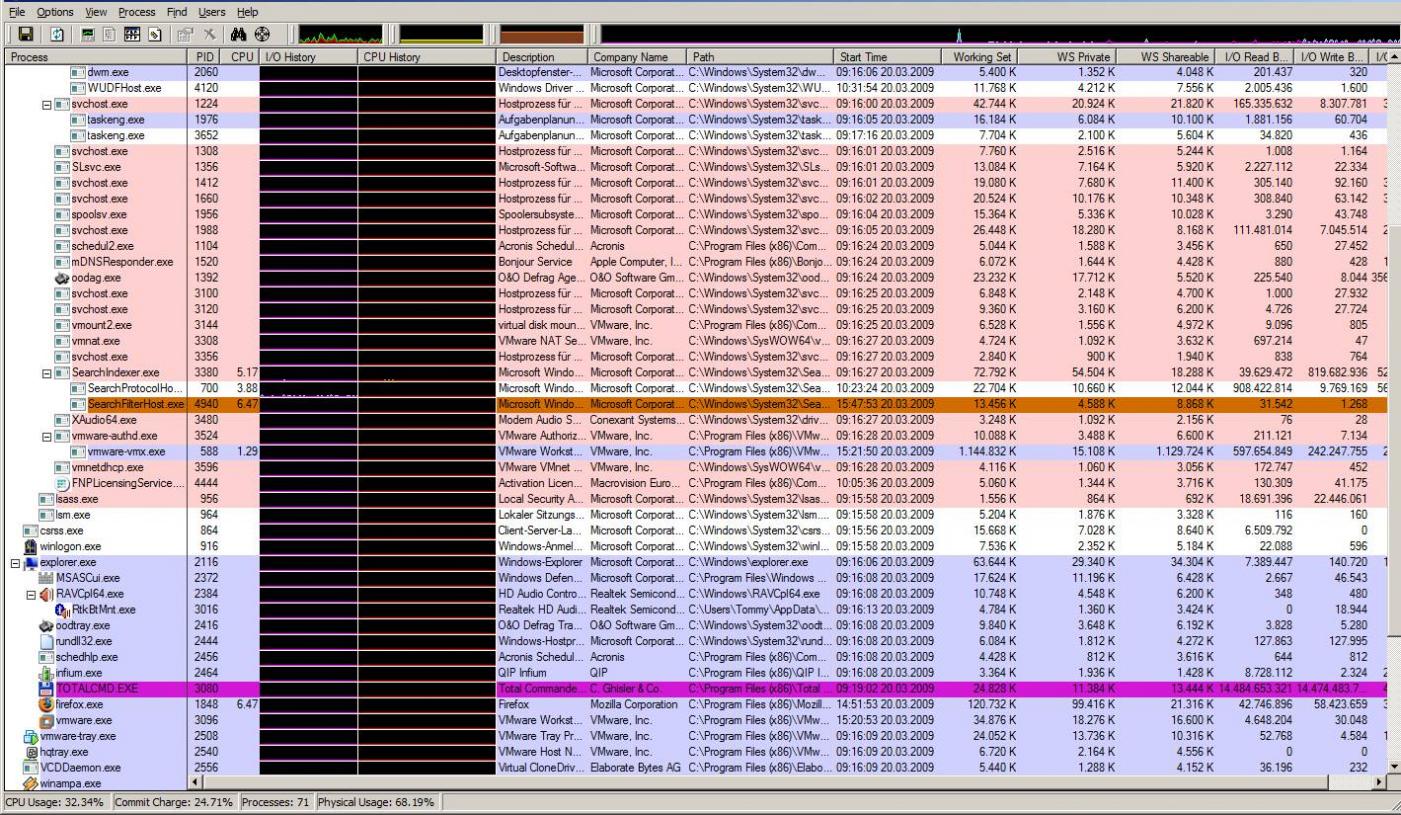Click the icon beside hqtray.exe
The image size is (1401, 815).
click(x=31, y=752)
